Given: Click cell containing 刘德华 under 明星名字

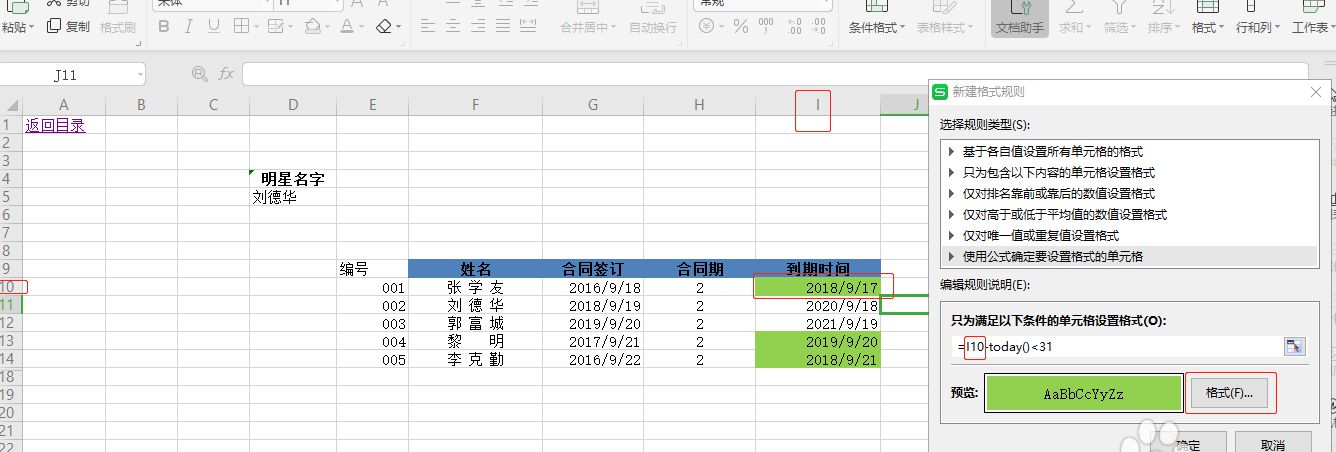Looking at the screenshot, I should click(293, 197).
